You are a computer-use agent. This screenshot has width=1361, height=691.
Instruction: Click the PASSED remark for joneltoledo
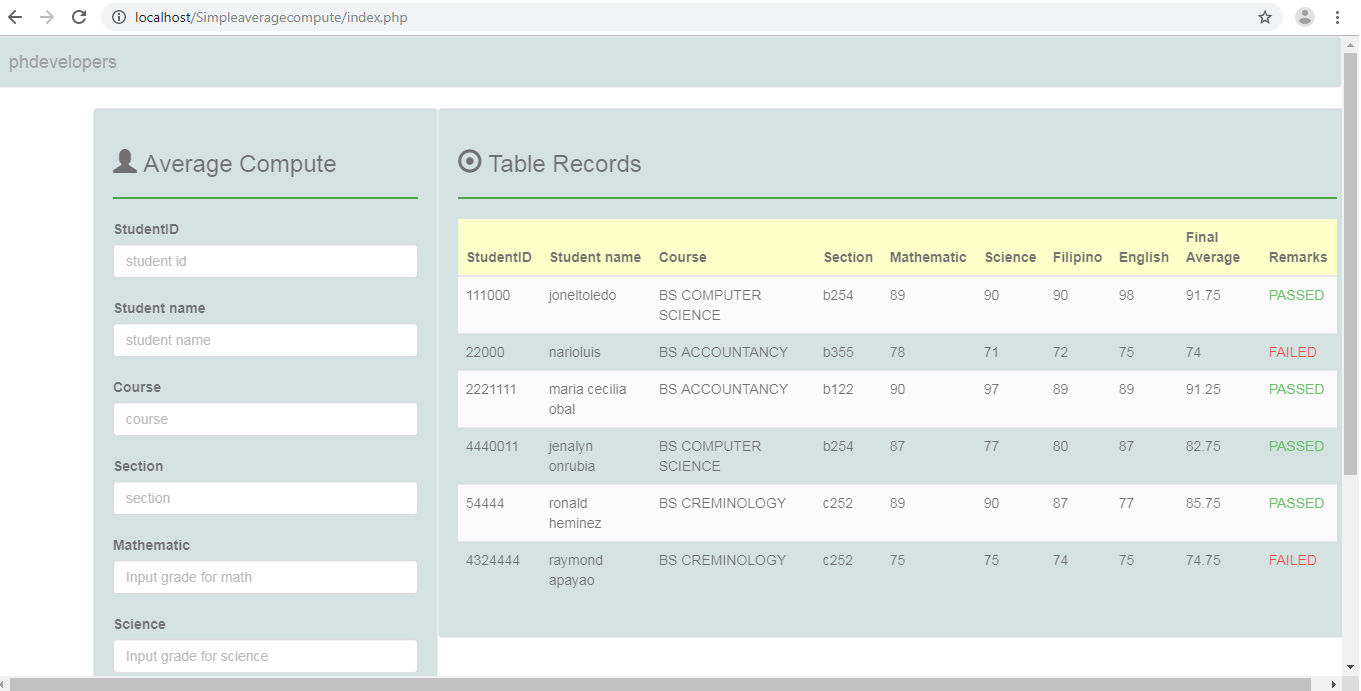1296,295
